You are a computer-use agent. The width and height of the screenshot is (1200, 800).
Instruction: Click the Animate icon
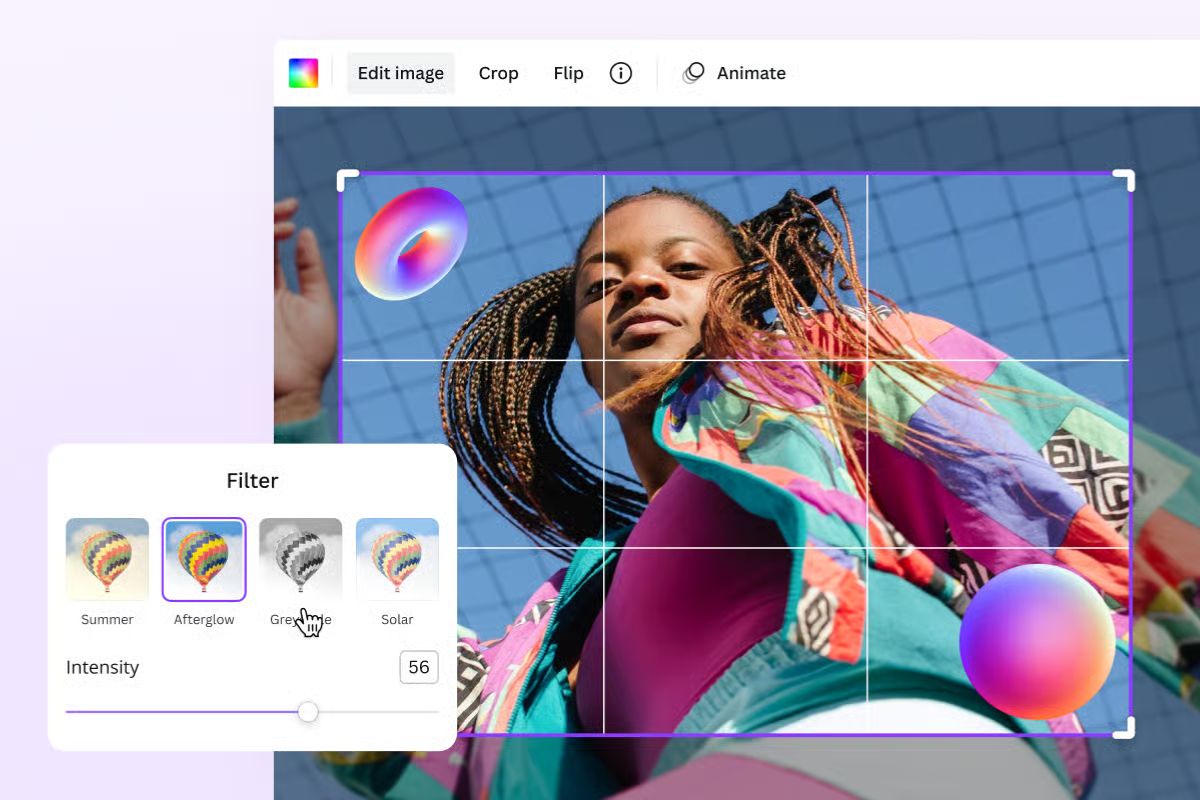click(692, 72)
